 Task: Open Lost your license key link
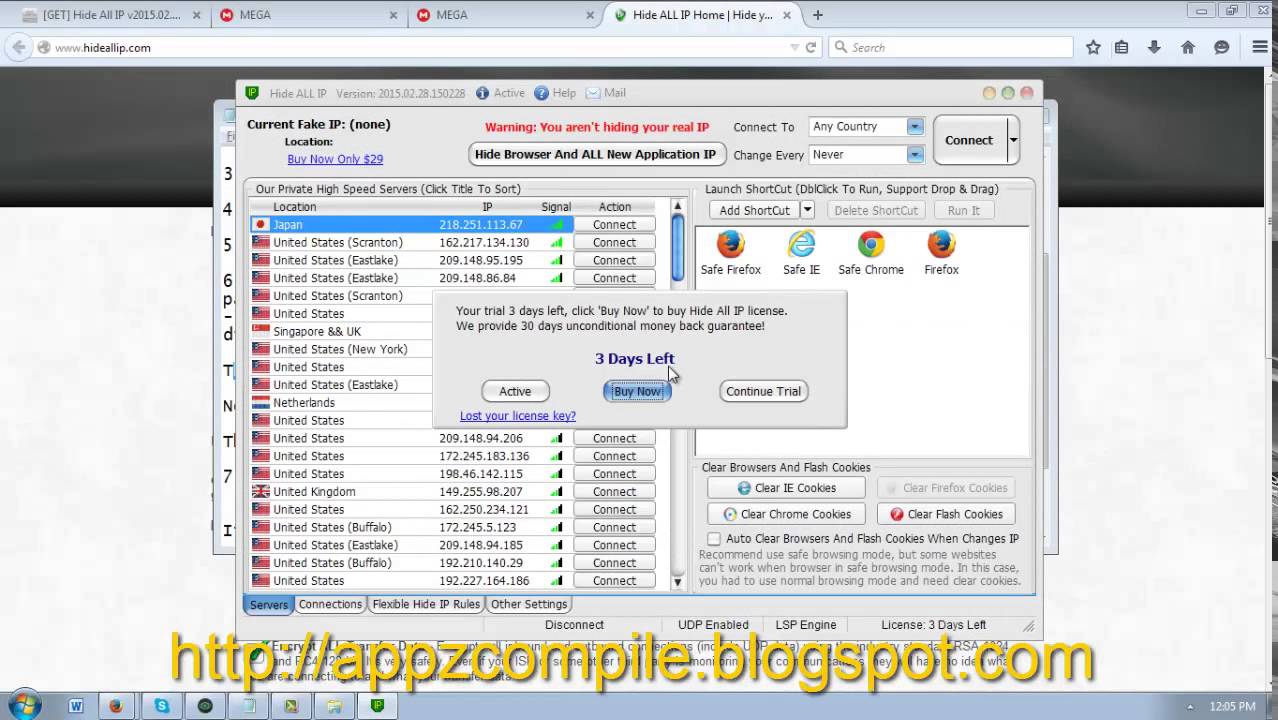click(x=517, y=416)
